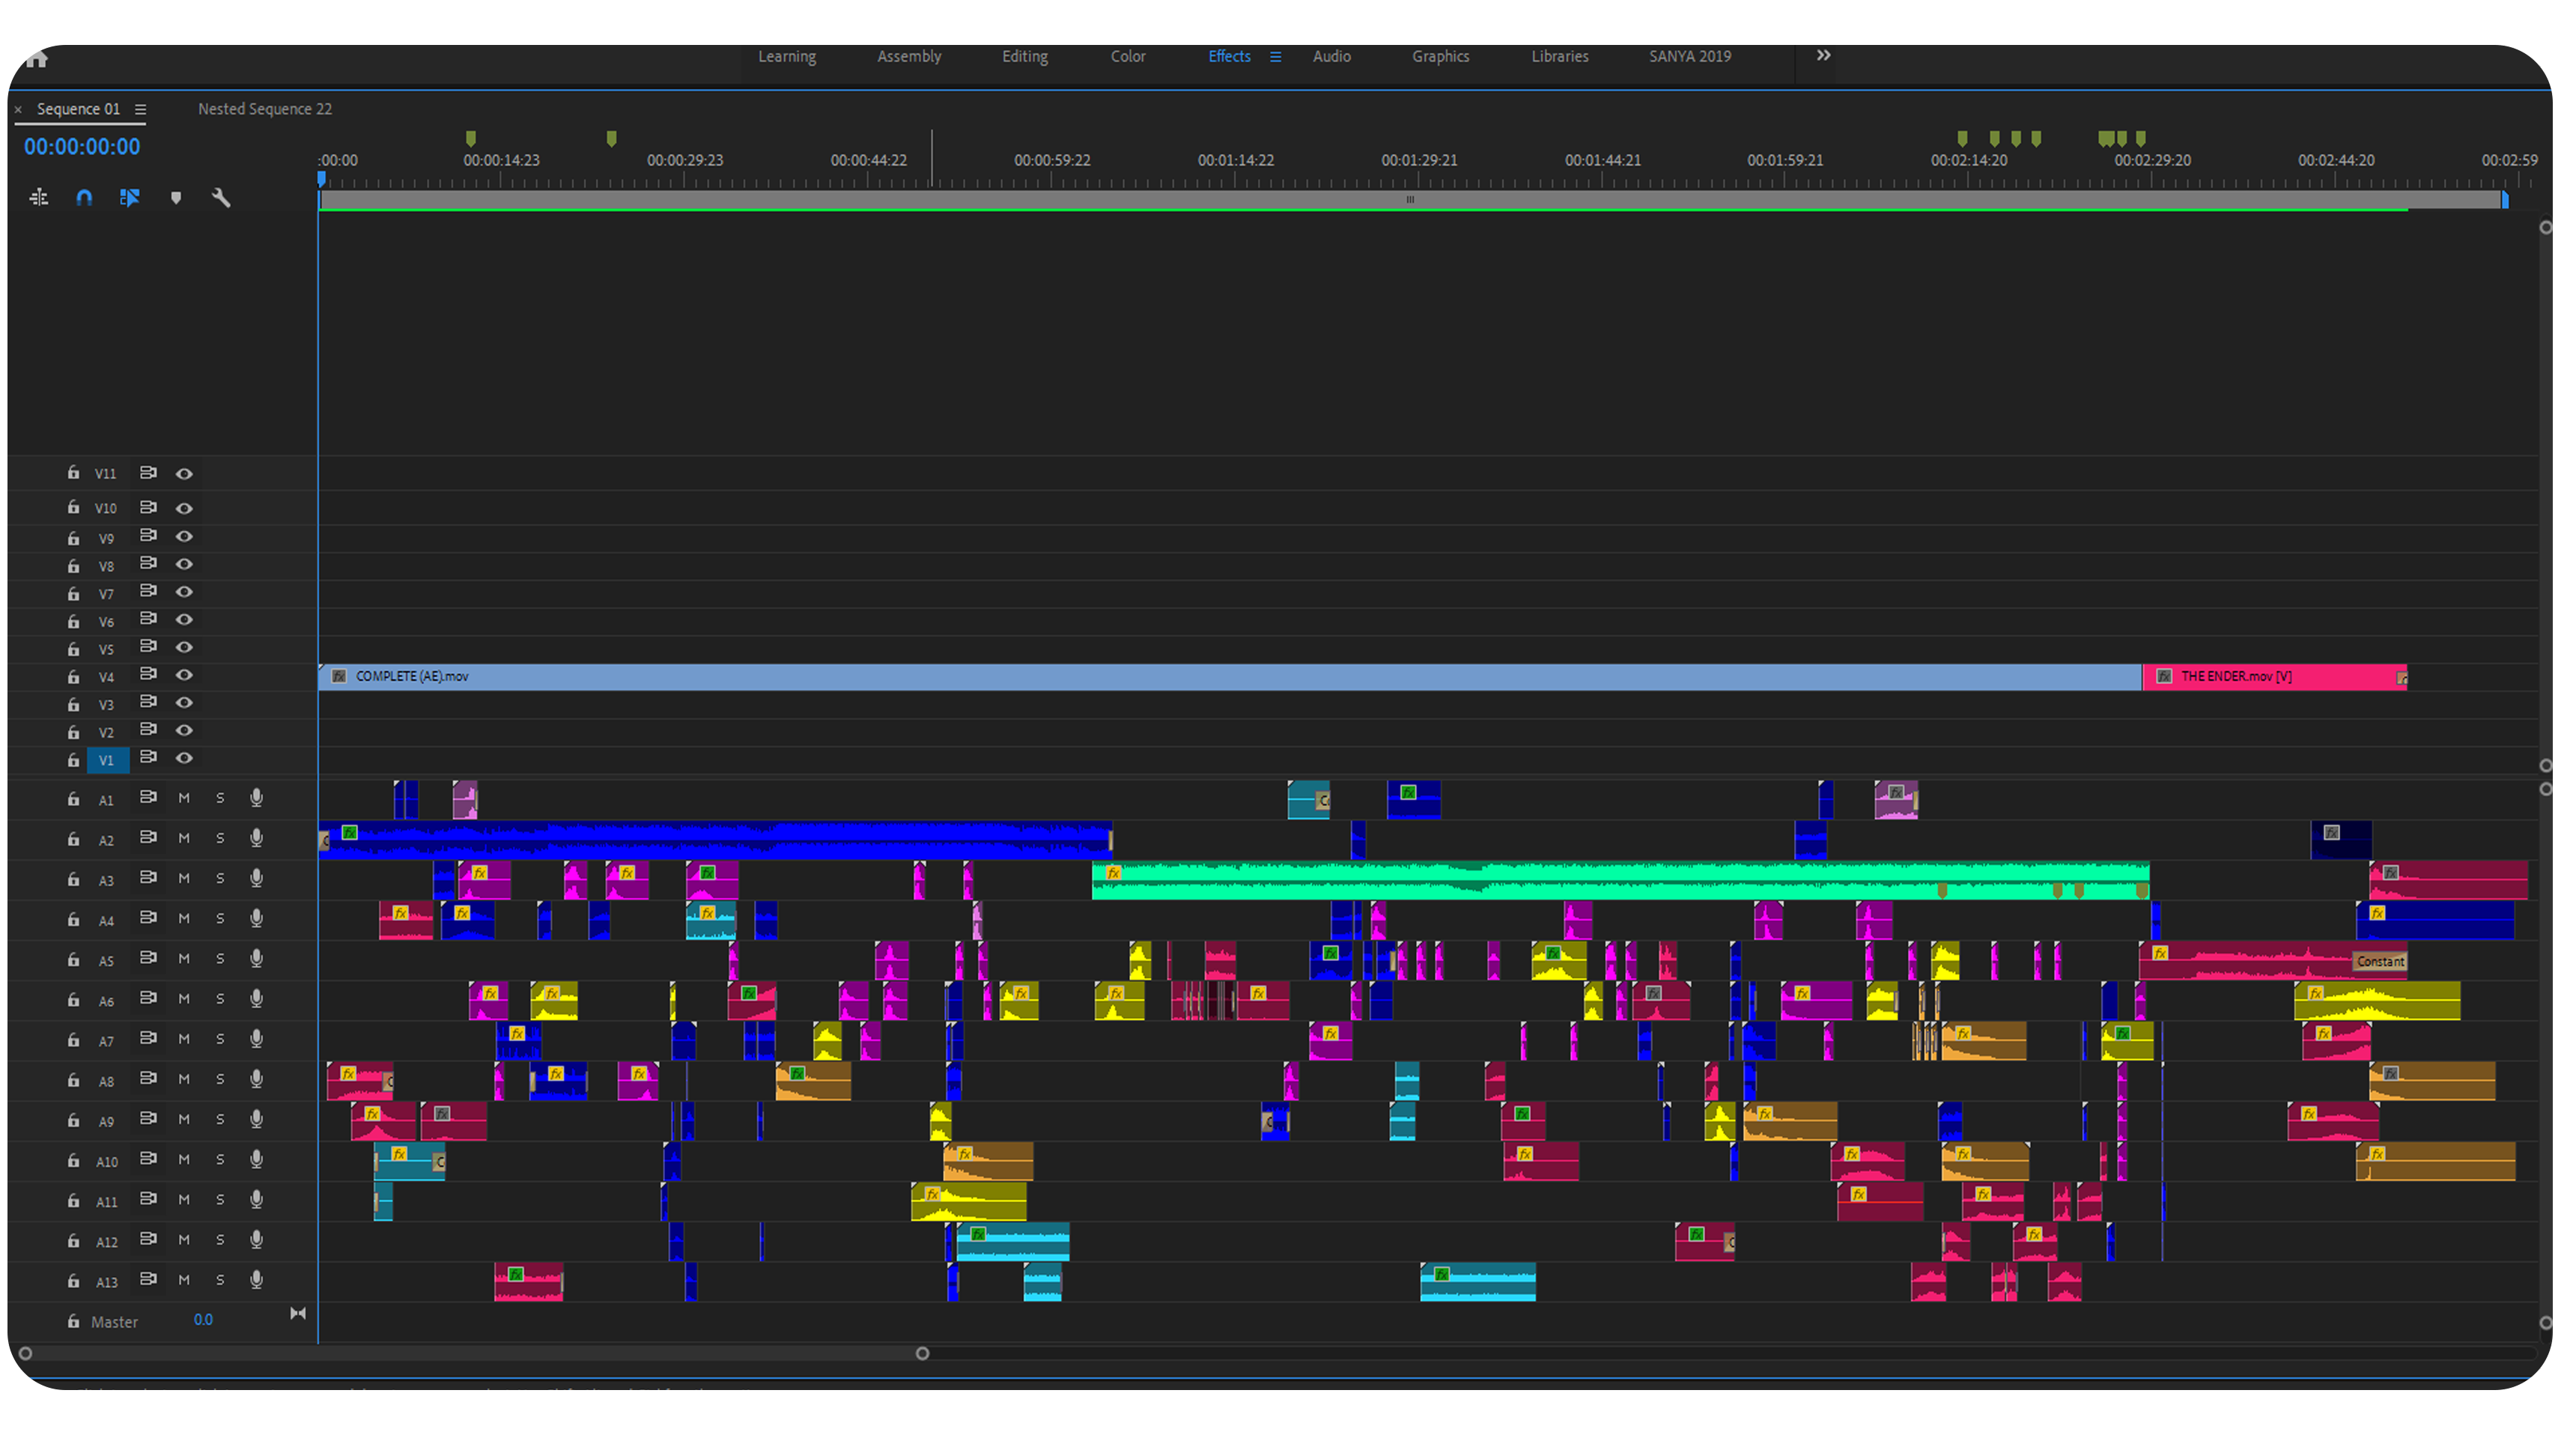Switch to the SANYA 2019 workspace
This screenshot has height=1435, width=2576.
point(1689,57)
